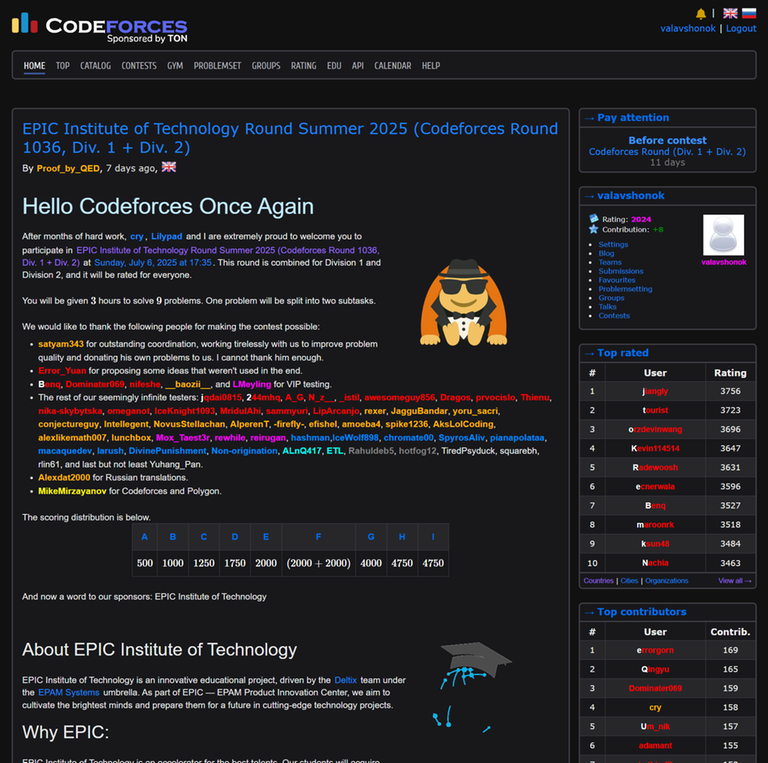Go to the PROBLEMSET tab

pyautogui.click(x=217, y=66)
